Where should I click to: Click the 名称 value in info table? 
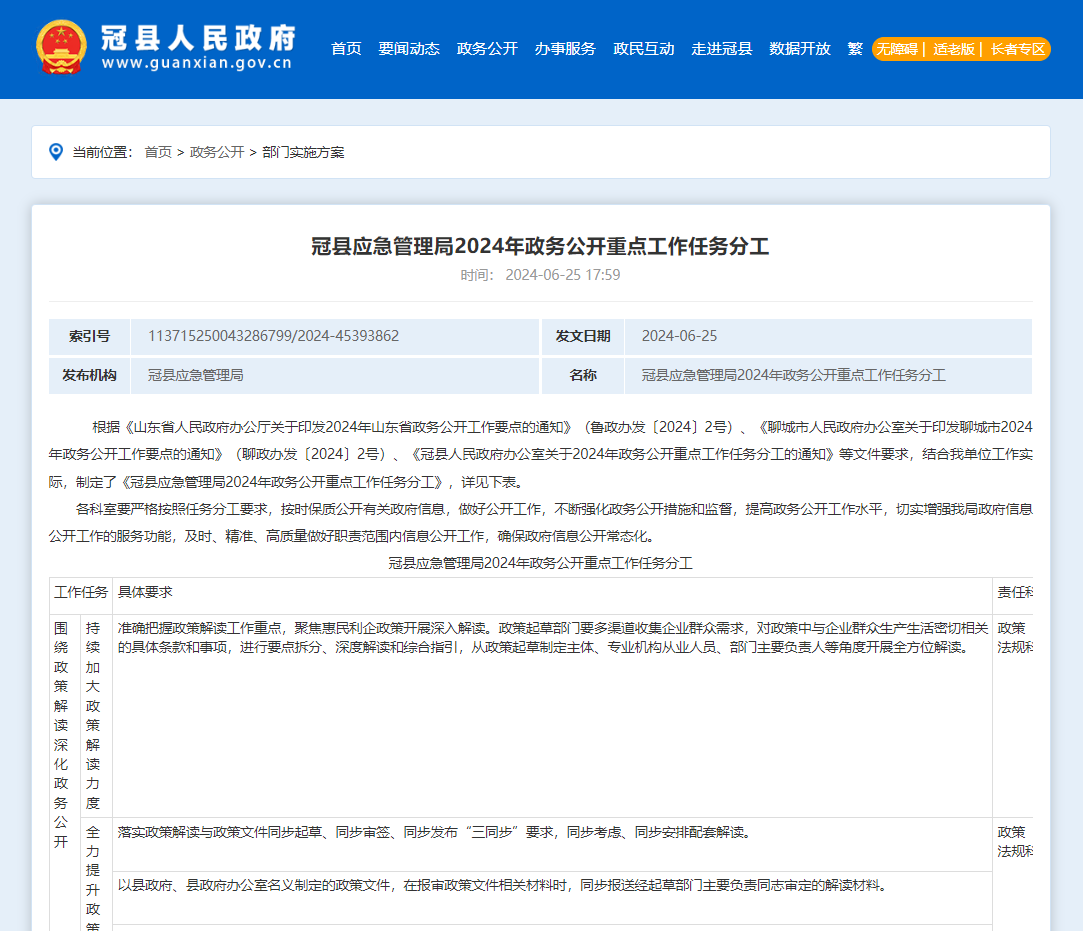(794, 375)
